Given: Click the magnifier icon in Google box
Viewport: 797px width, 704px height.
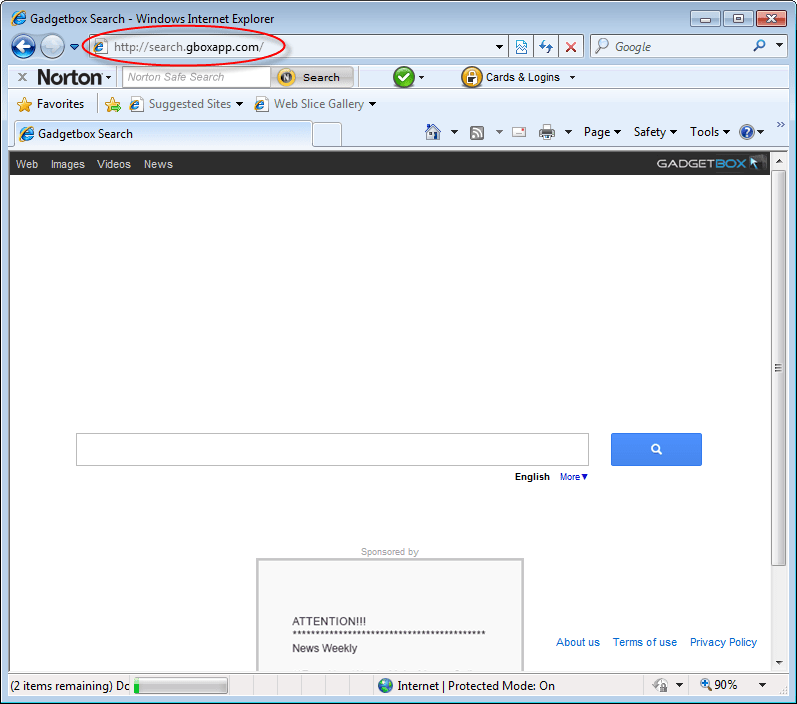Looking at the screenshot, I should (759, 46).
